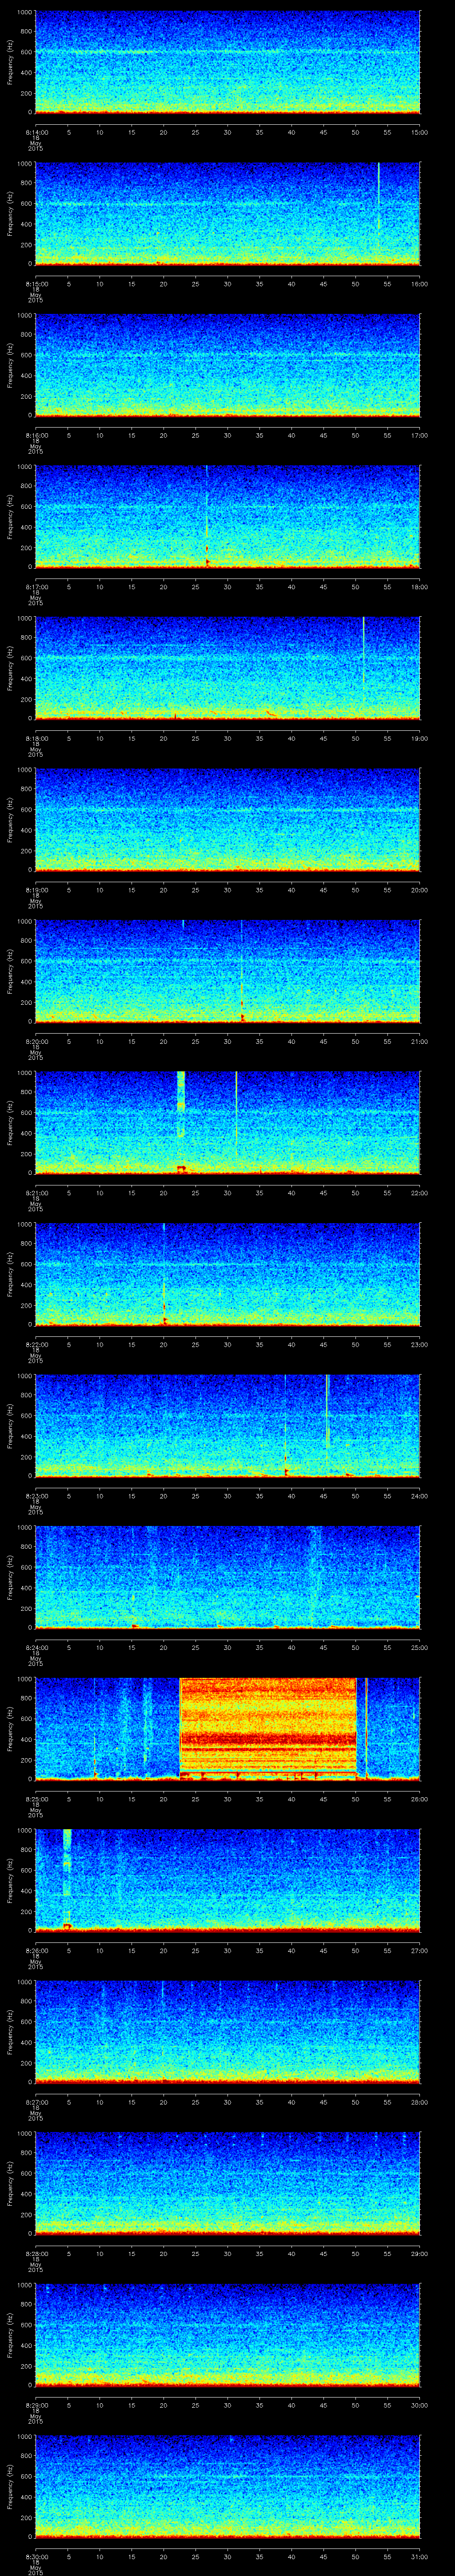
Task: Click the 8:24:00 start time label
Action: point(36,1647)
